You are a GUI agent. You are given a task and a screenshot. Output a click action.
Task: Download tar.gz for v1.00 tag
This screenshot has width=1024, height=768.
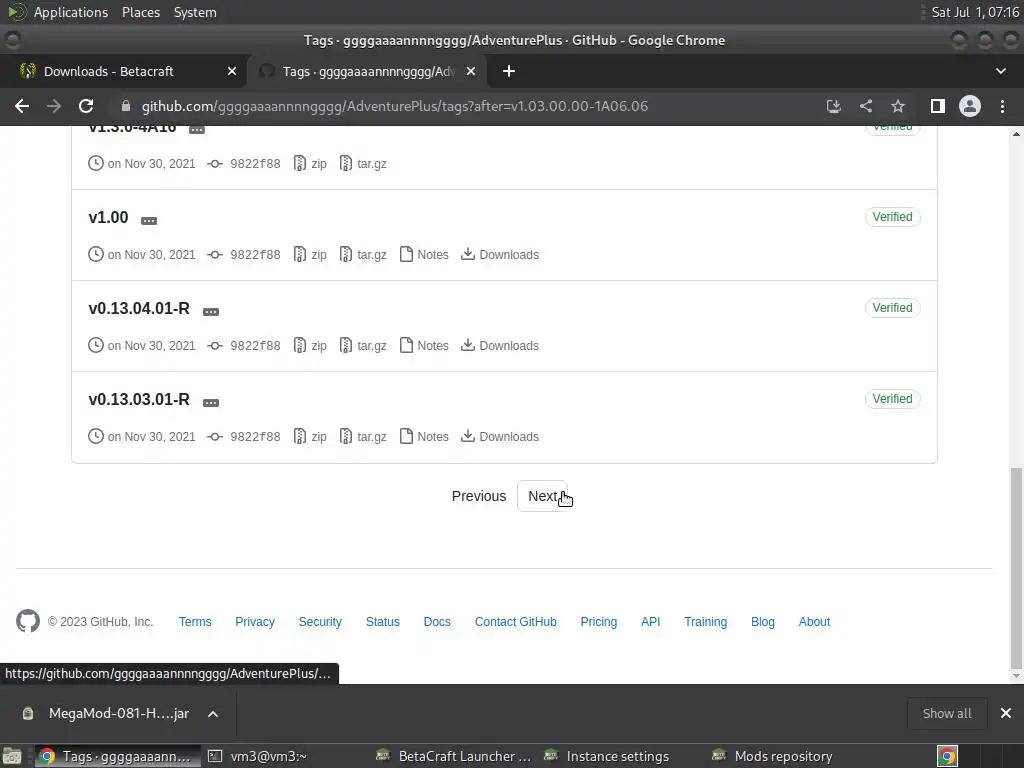pyautogui.click(x=363, y=255)
